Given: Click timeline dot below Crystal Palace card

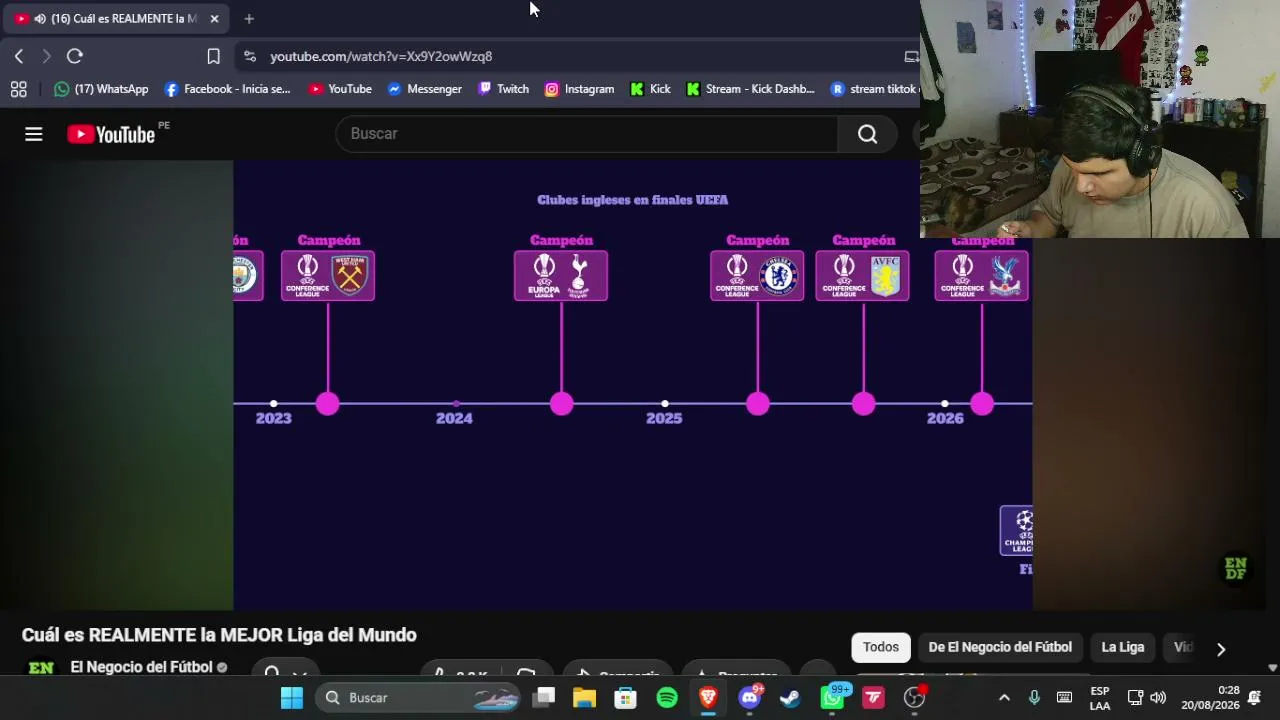Looking at the screenshot, I should click(x=981, y=403).
